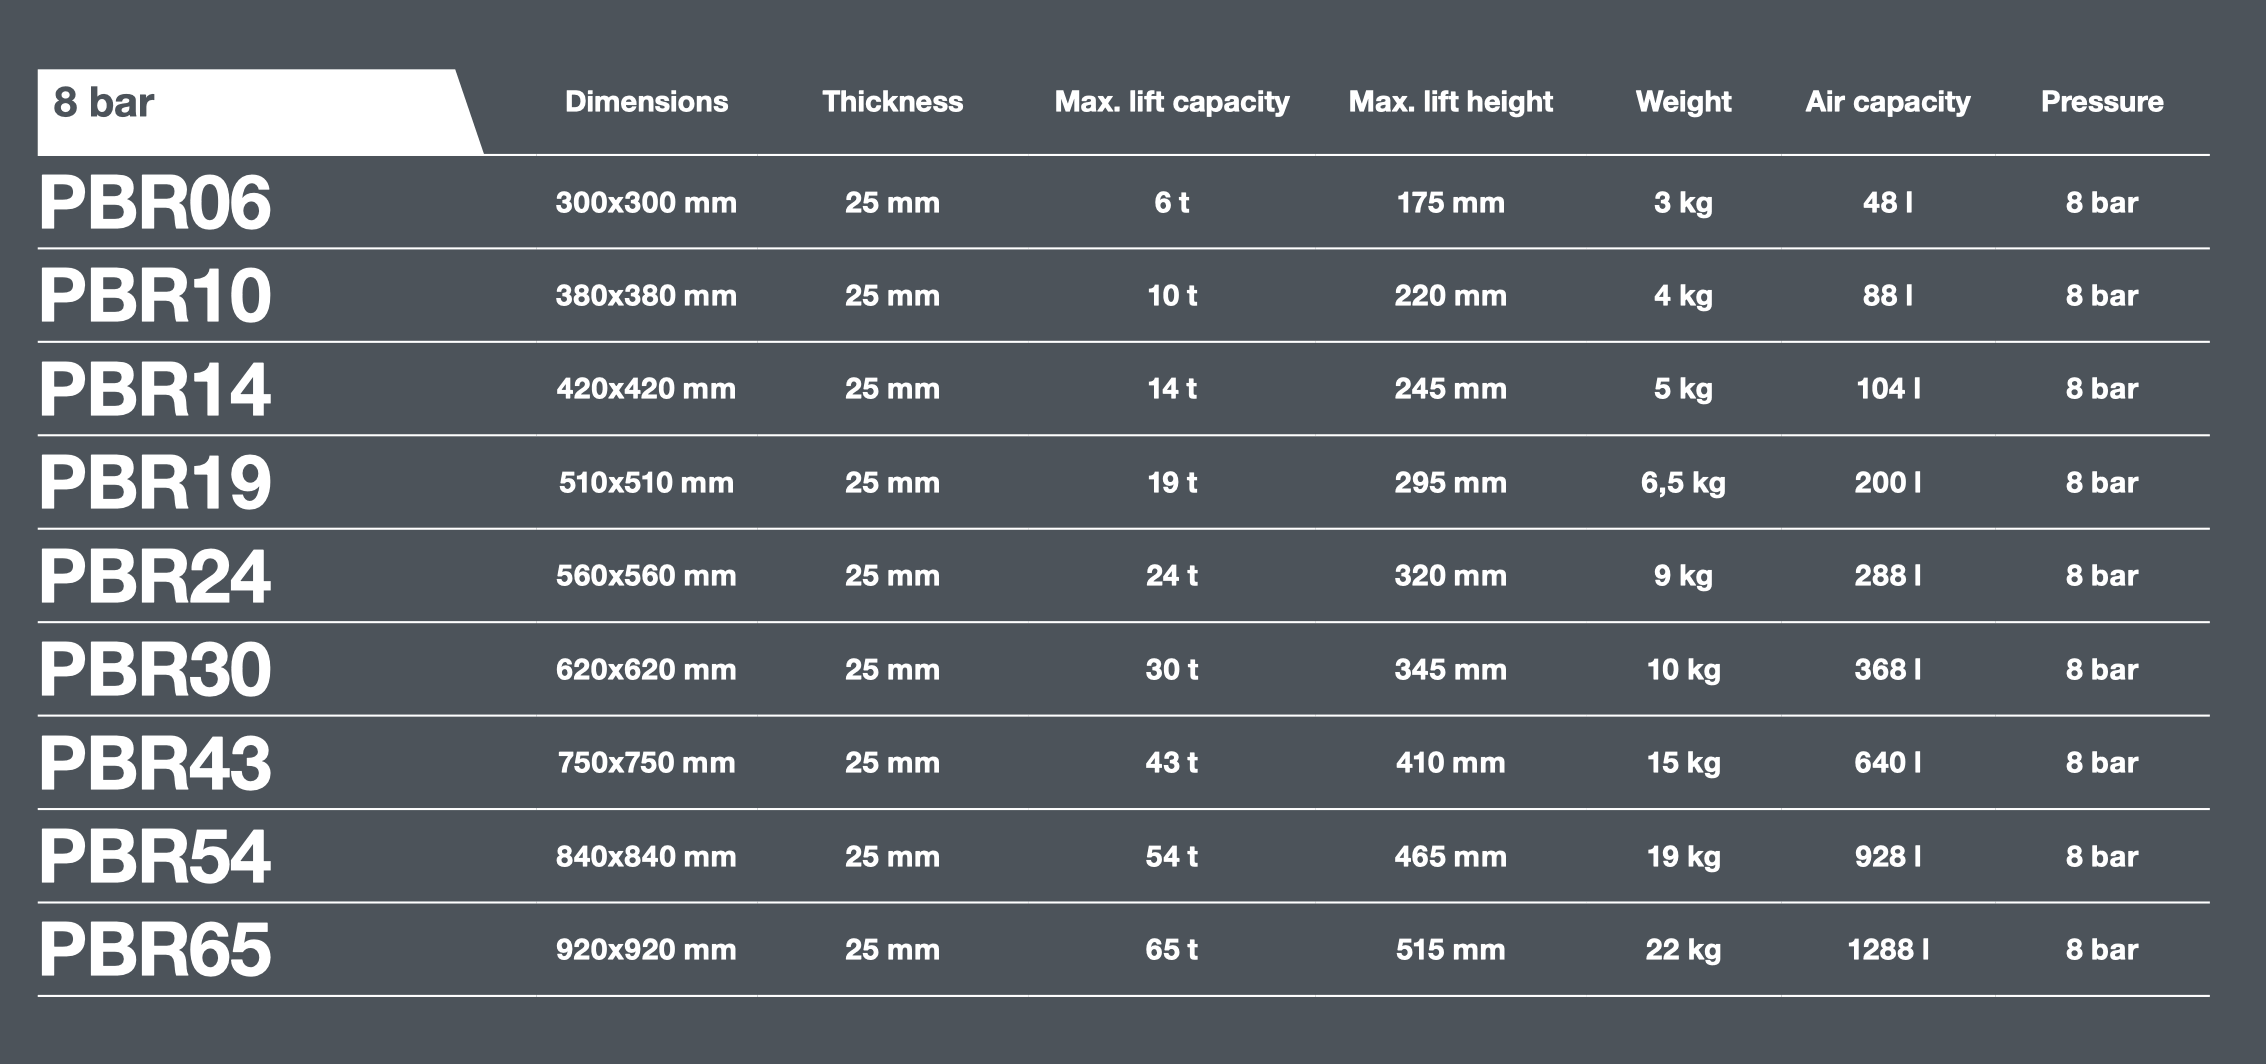This screenshot has height=1064, width=2266.
Task: Click the Air capacity column header
Action: click(x=1888, y=102)
